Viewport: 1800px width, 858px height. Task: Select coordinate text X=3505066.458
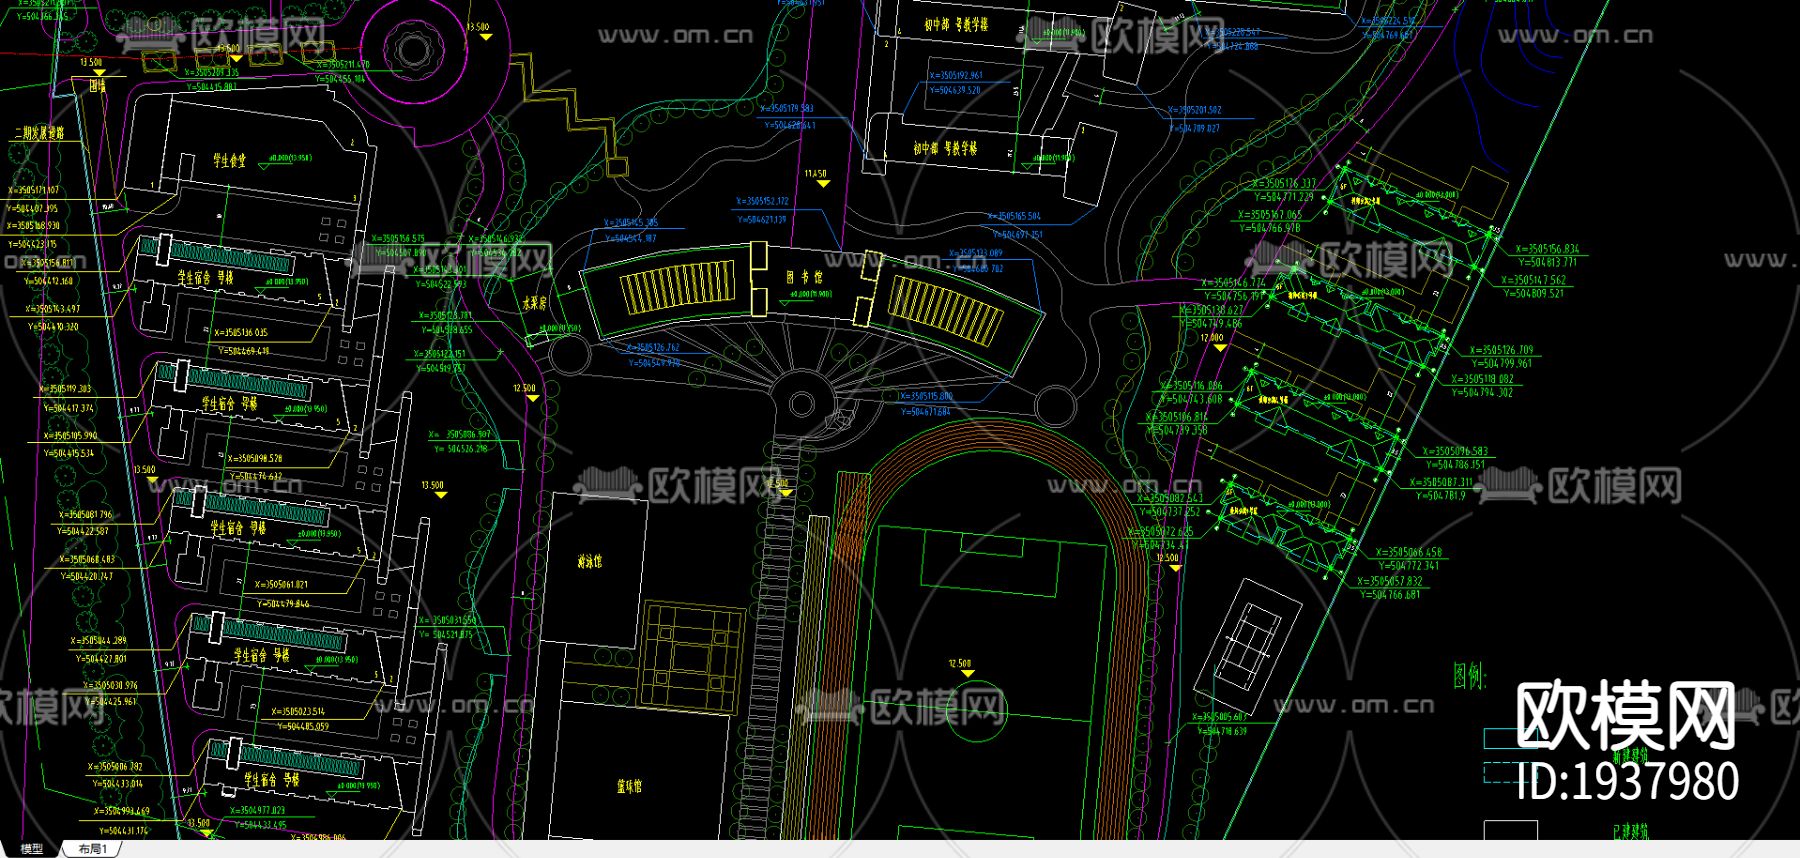click(1409, 552)
